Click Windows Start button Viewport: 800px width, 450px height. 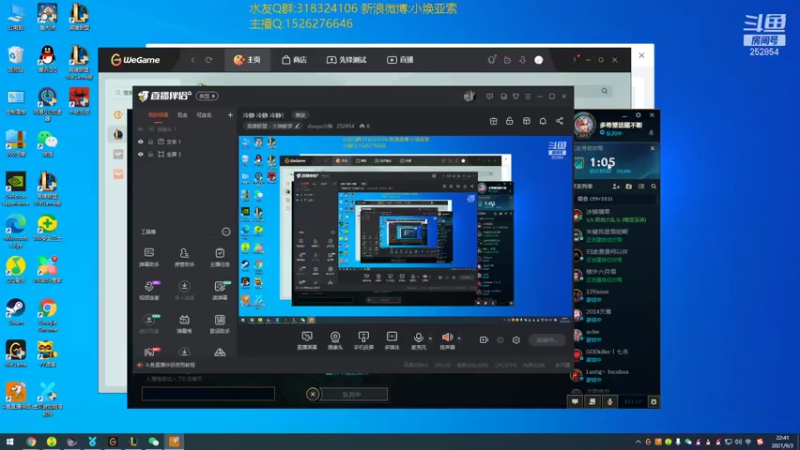tap(10, 441)
